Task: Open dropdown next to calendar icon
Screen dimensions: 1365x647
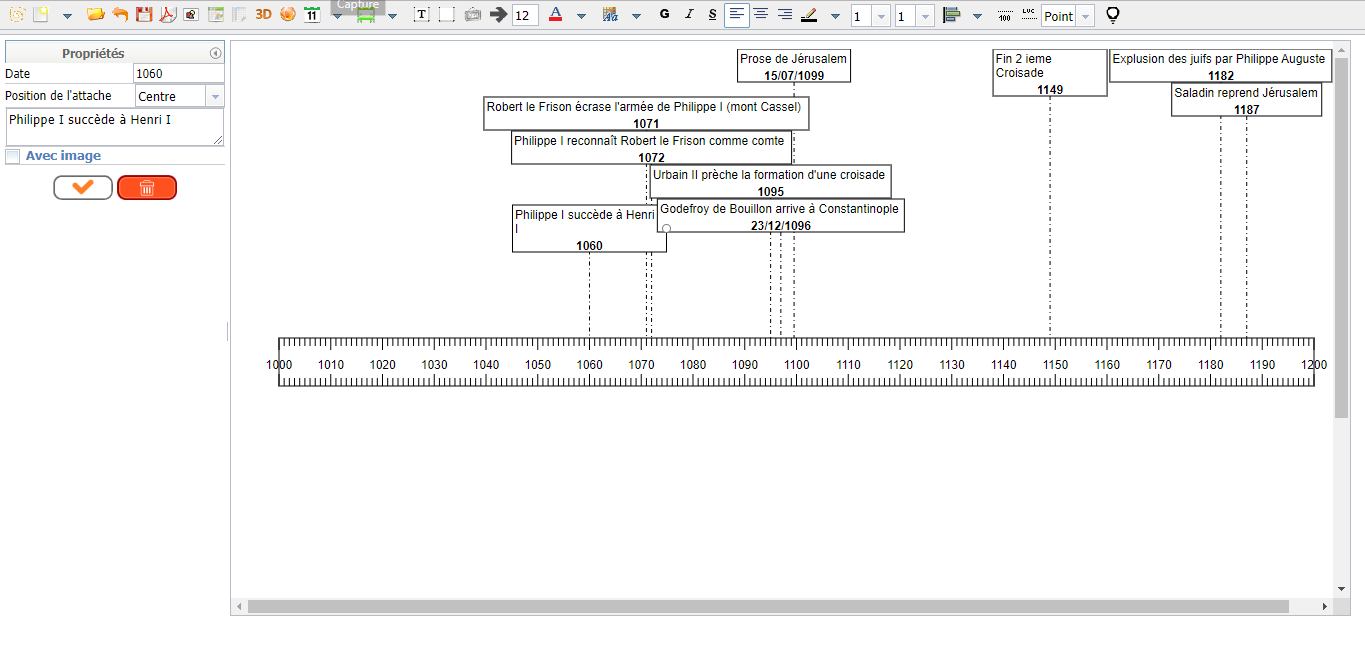Action: [x=337, y=16]
